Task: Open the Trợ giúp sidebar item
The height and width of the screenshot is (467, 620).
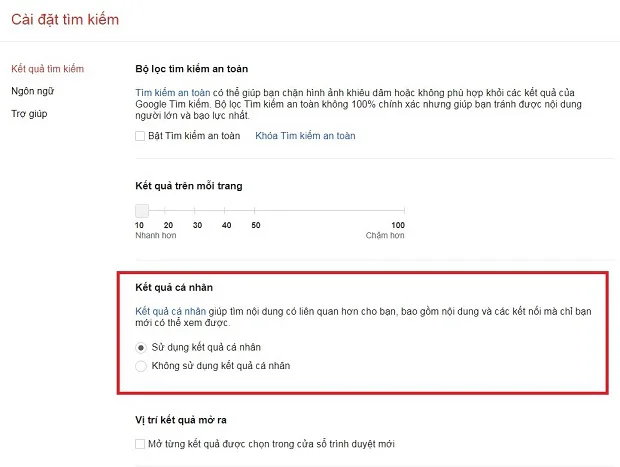Action: coord(29,114)
